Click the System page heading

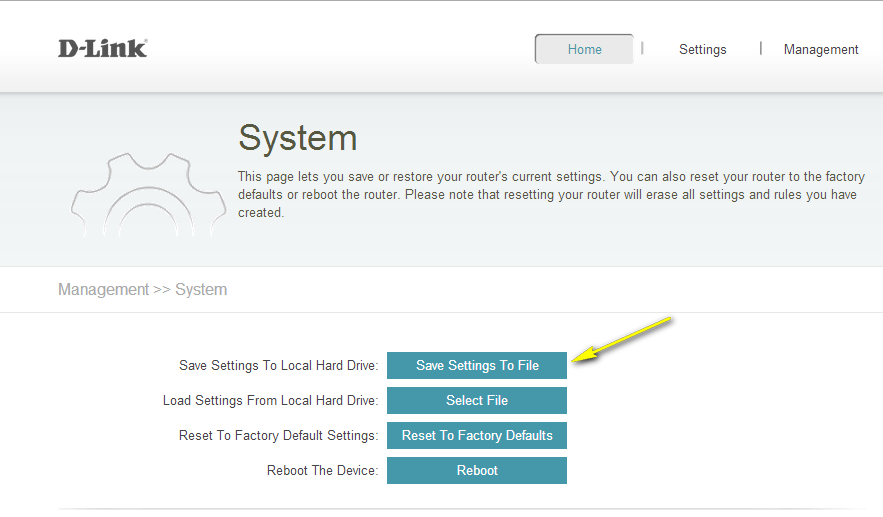click(x=297, y=138)
